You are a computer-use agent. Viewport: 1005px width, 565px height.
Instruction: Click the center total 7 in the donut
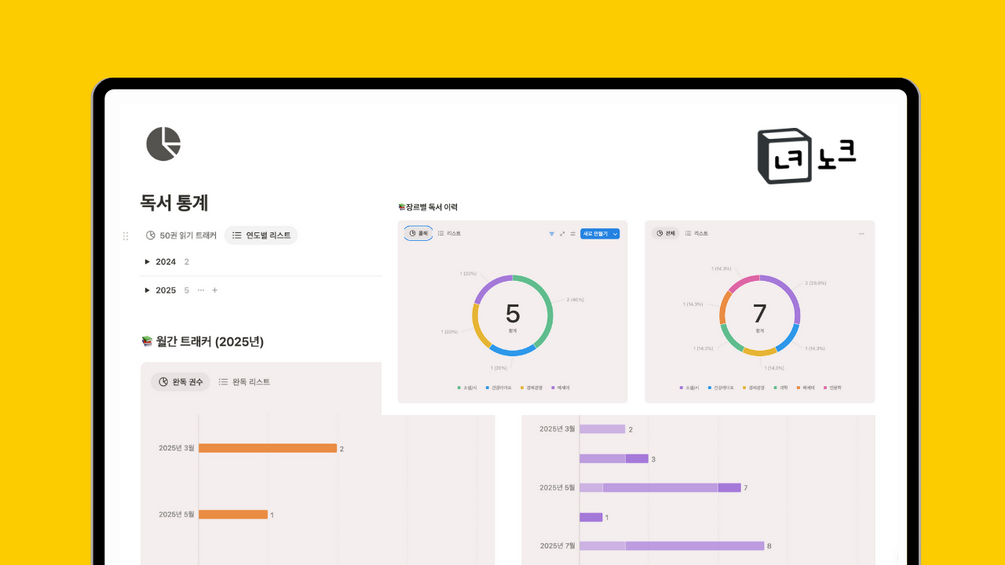click(760, 313)
